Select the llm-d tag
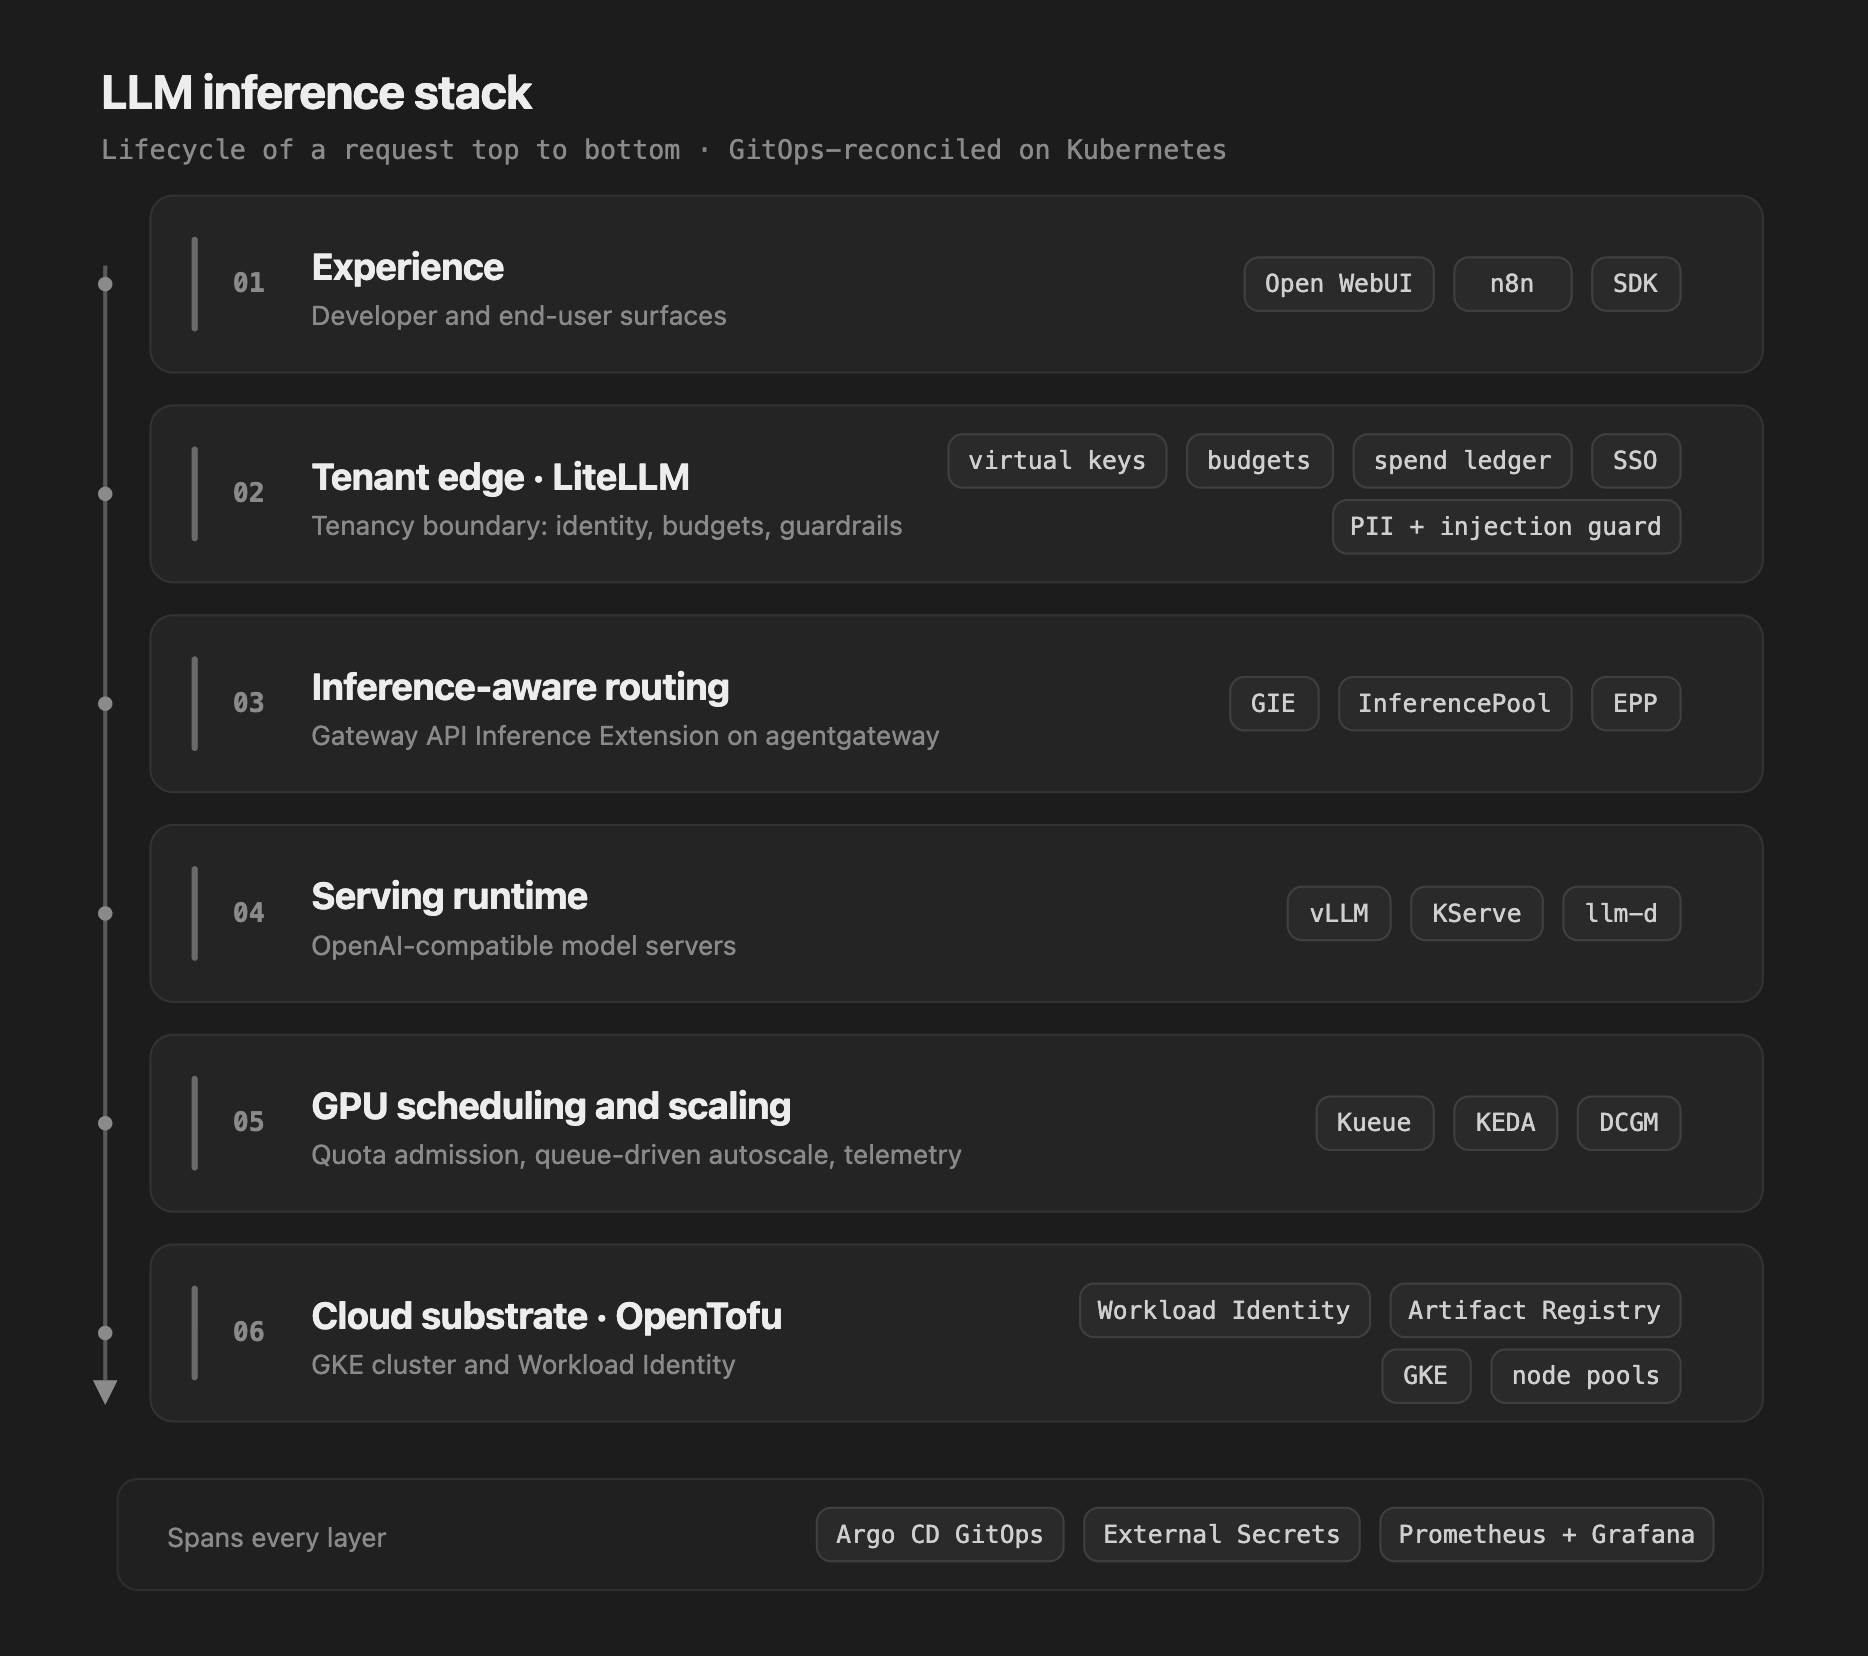Screen dimensions: 1868x1656 point(1621,913)
